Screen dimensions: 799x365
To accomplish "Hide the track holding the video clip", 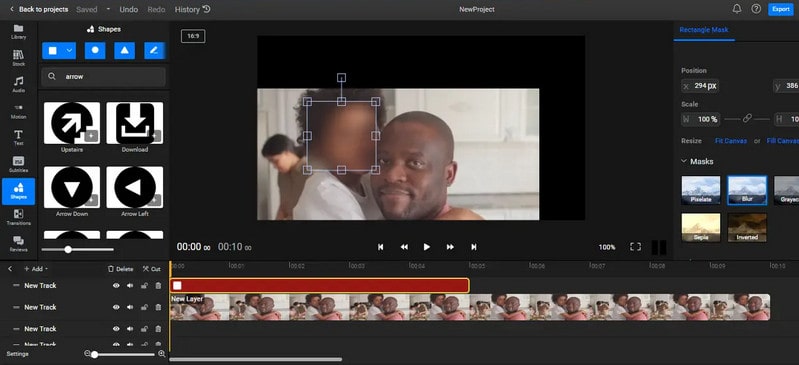I will click(116, 307).
